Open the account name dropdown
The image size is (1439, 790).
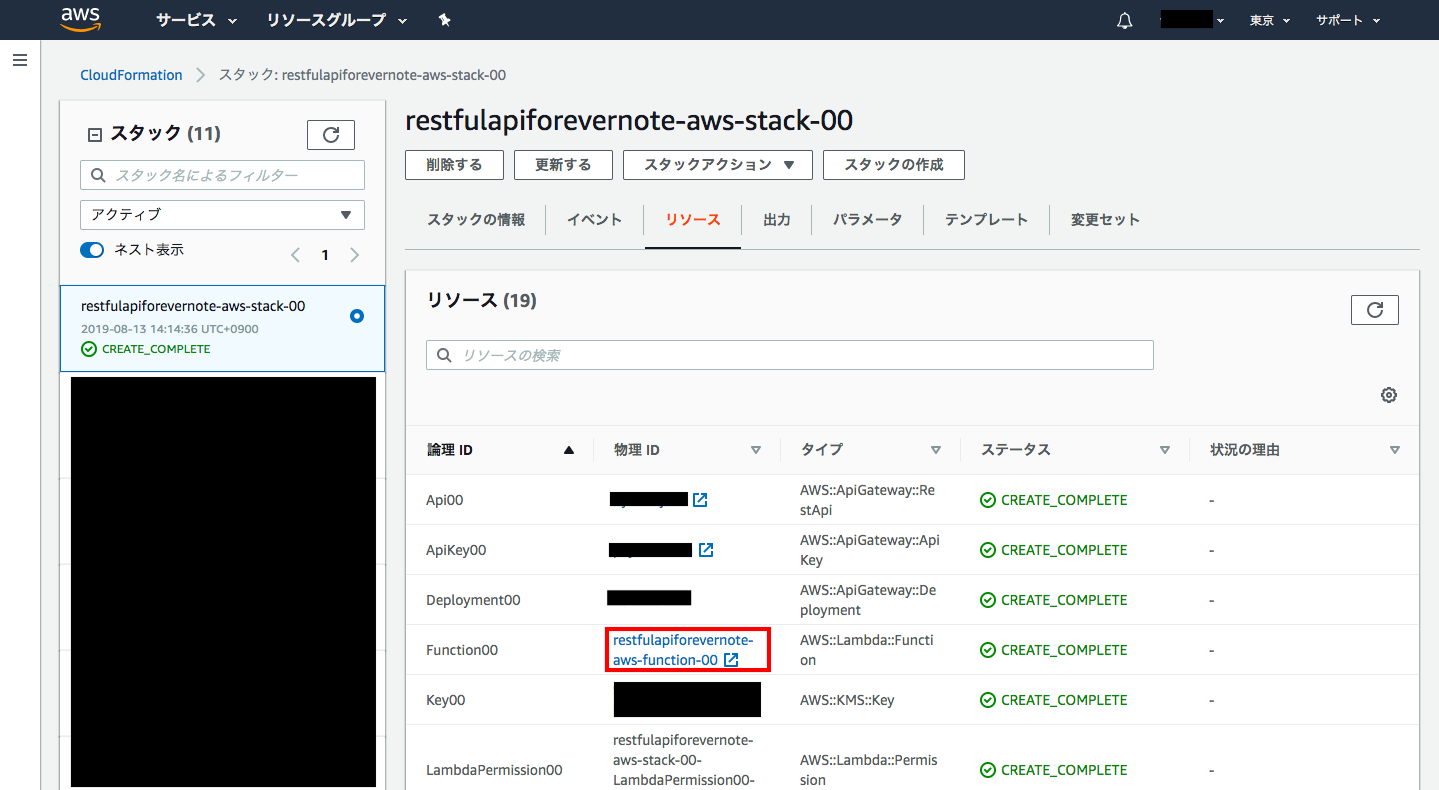click(x=1193, y=20)
